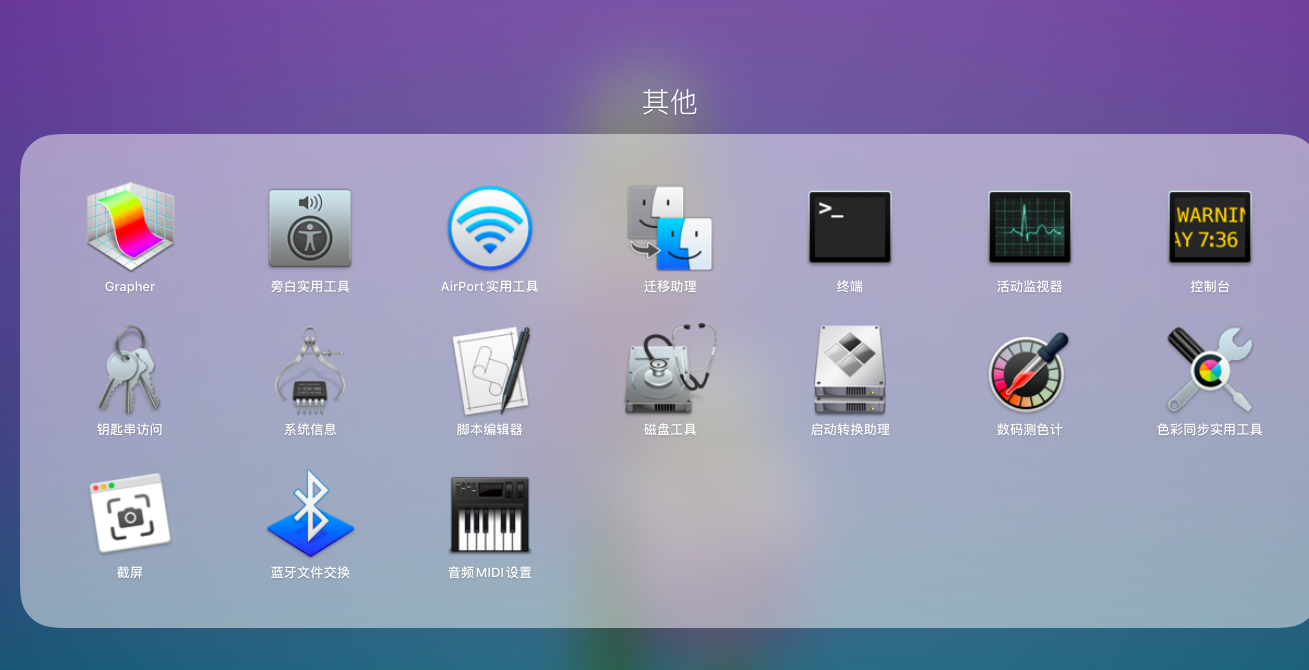Click the "截屏" label text
Screen dimensions: 1309x670
point(130,573)
